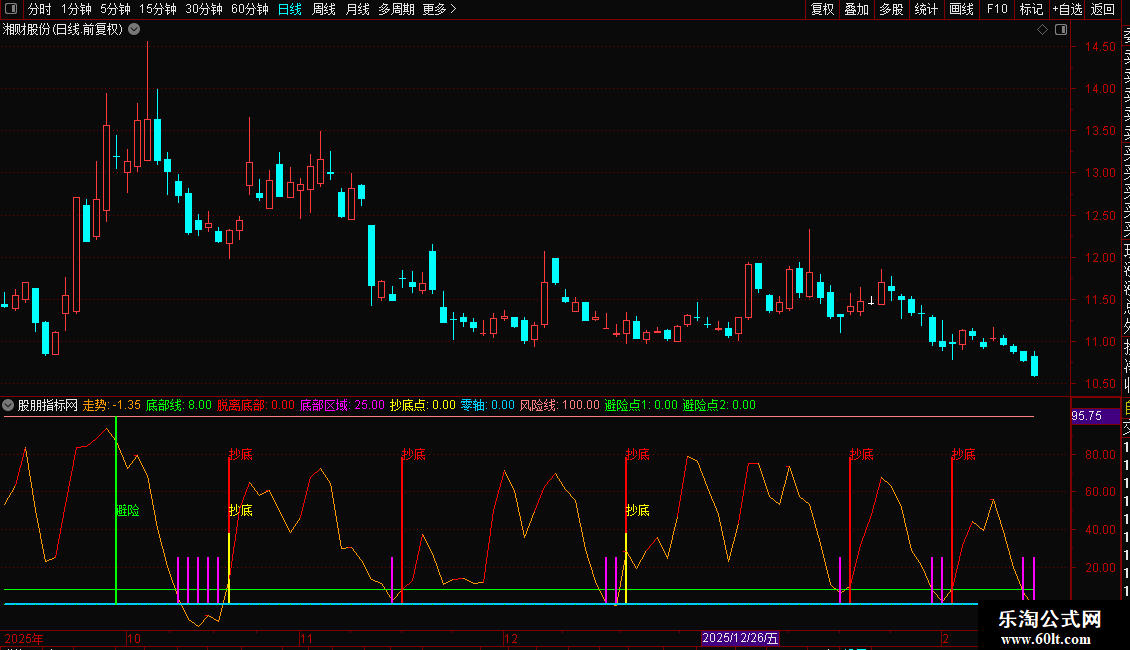Click the 叠加 overlay button
Screen dimensions: 1130x650
(x=857, y=9)
